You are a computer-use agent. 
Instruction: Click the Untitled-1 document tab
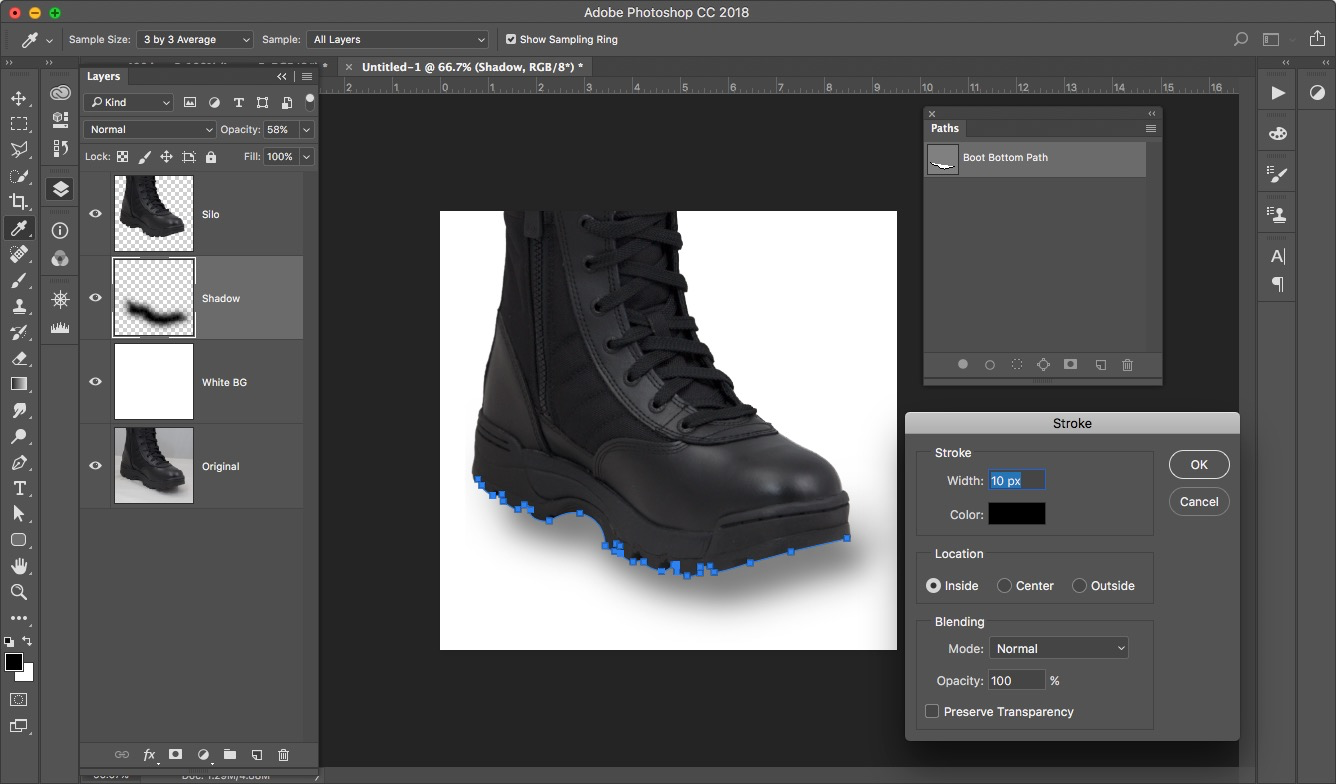tap(470, 67)
